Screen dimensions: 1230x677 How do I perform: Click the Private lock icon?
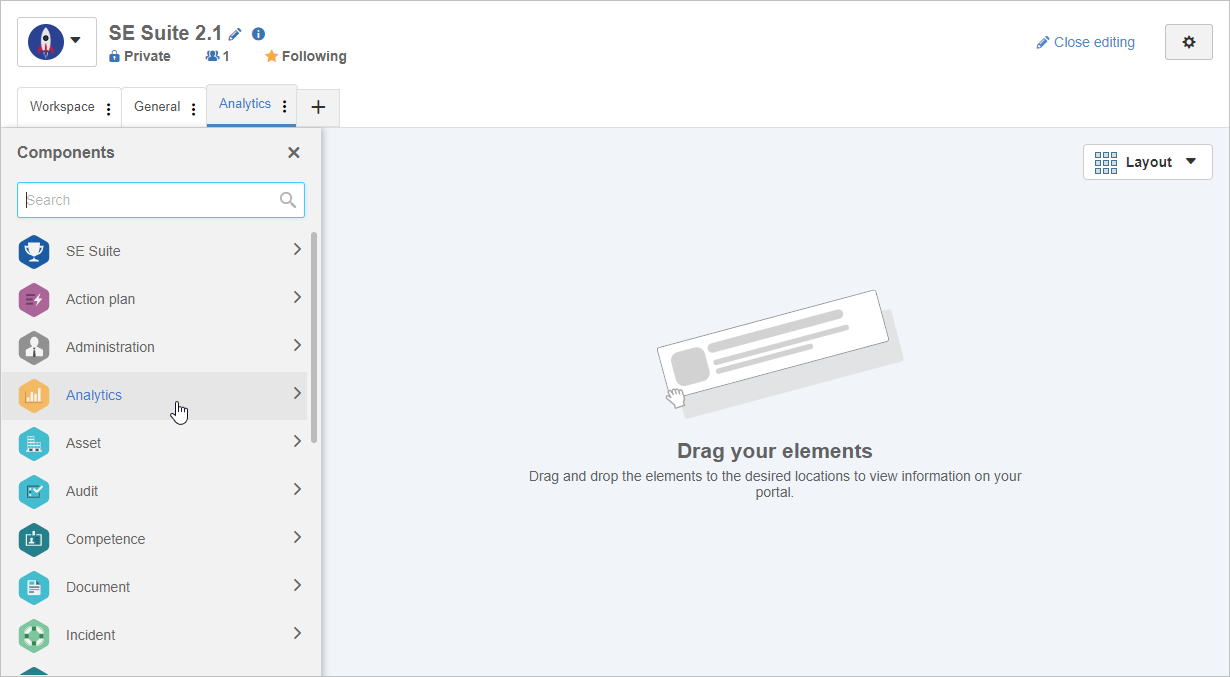tap(115, 57)
